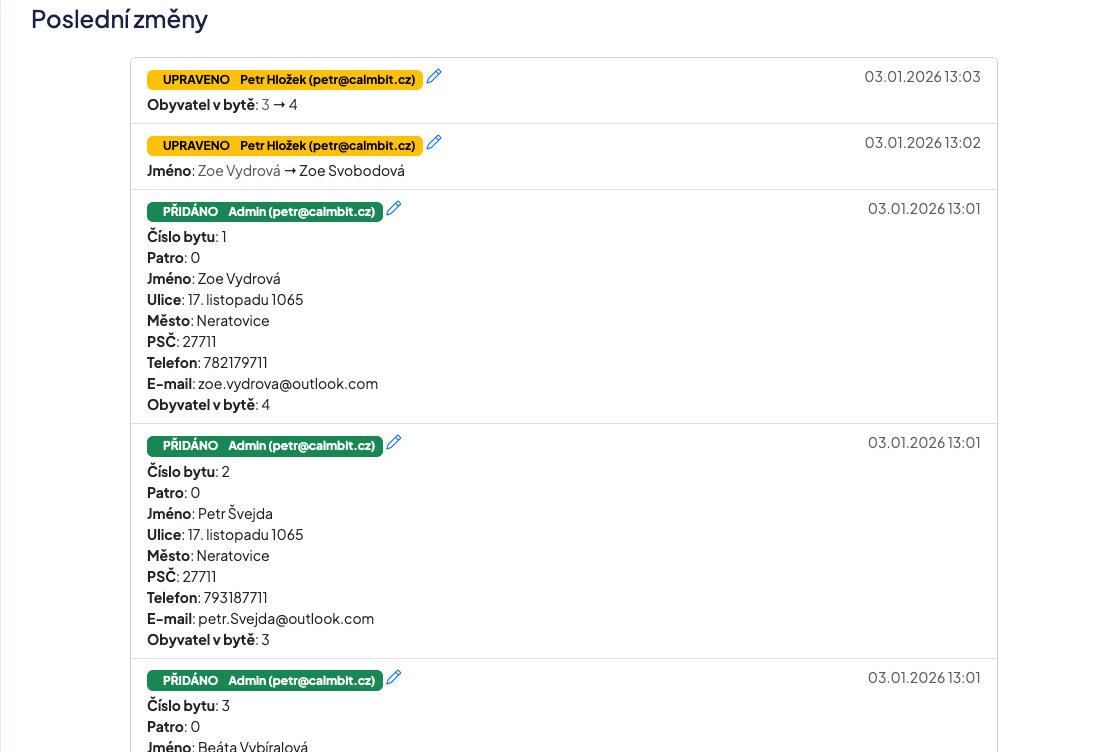Click the 'Poslední změny' heading
1117x752 pixels.
point(119,19)
